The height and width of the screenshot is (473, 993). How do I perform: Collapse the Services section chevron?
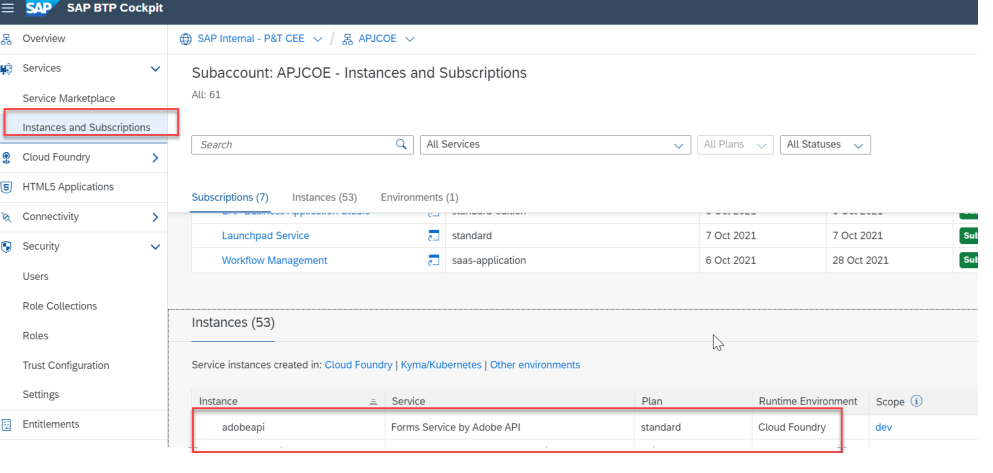(155, 68)
